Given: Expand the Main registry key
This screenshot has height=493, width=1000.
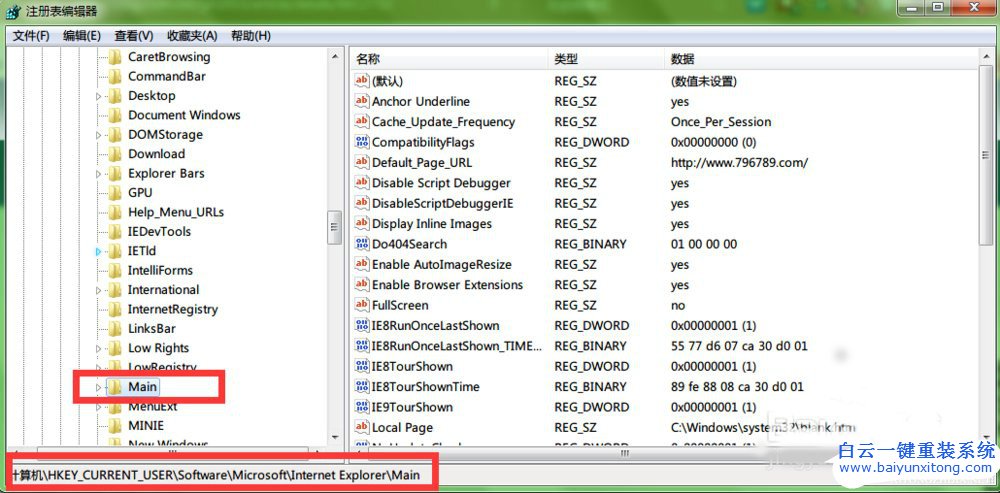Looking at the screenshot, I should [99, 387].
